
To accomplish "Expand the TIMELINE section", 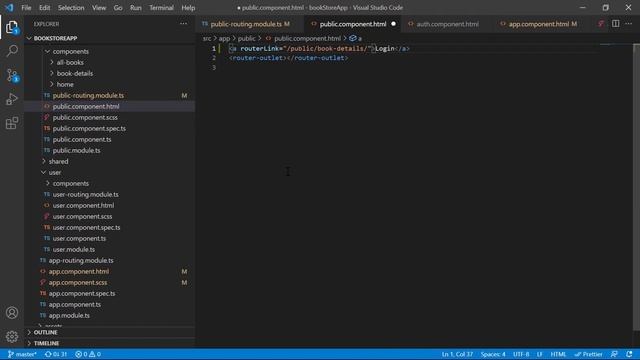I will coord(110,344).
